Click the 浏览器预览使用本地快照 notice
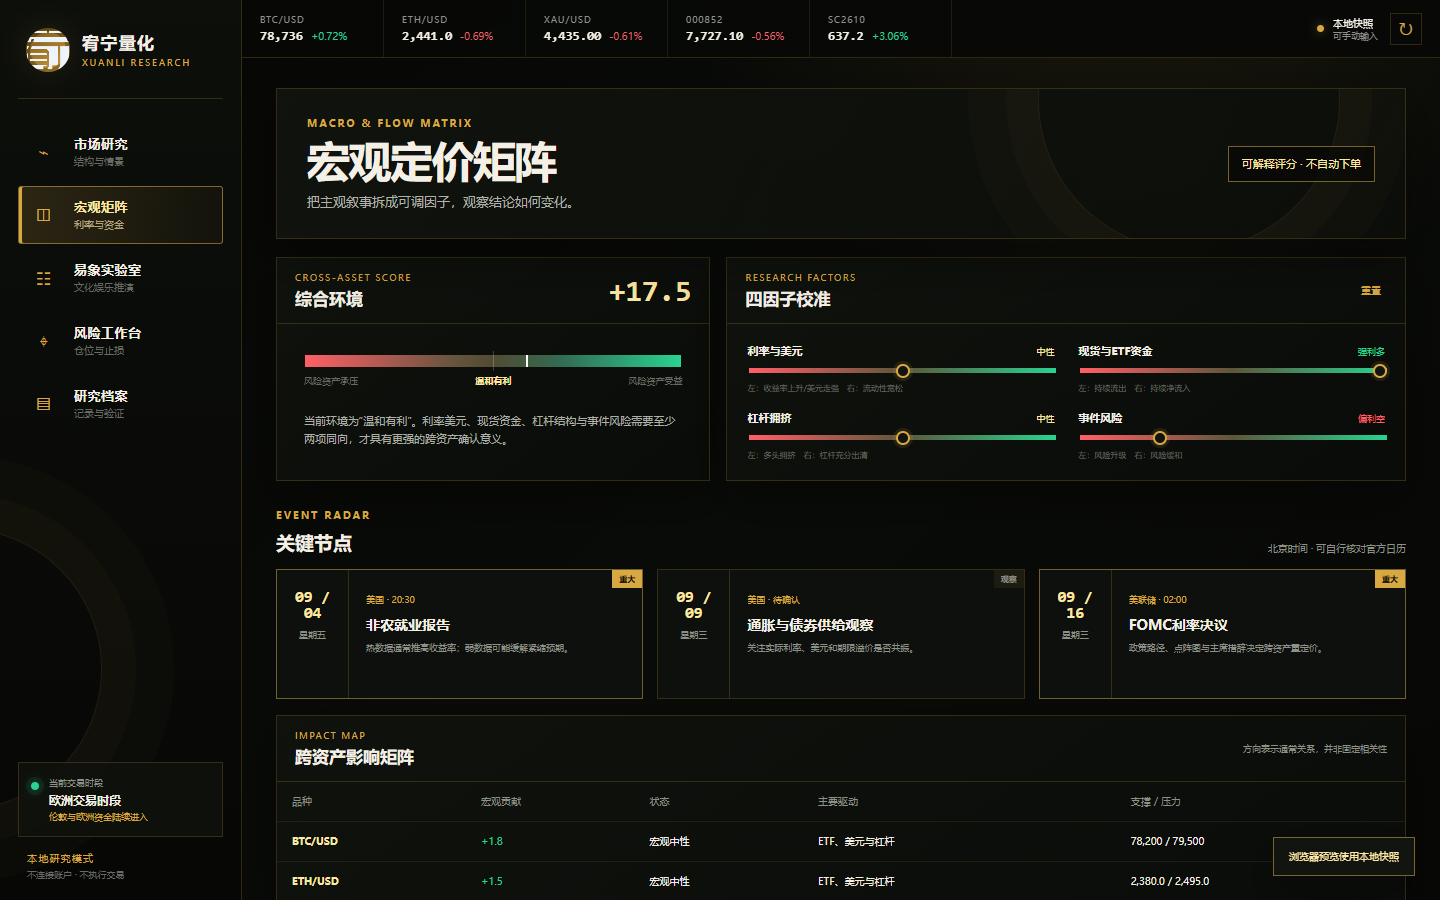1440x900 pixels. (x=1343, y=856)
